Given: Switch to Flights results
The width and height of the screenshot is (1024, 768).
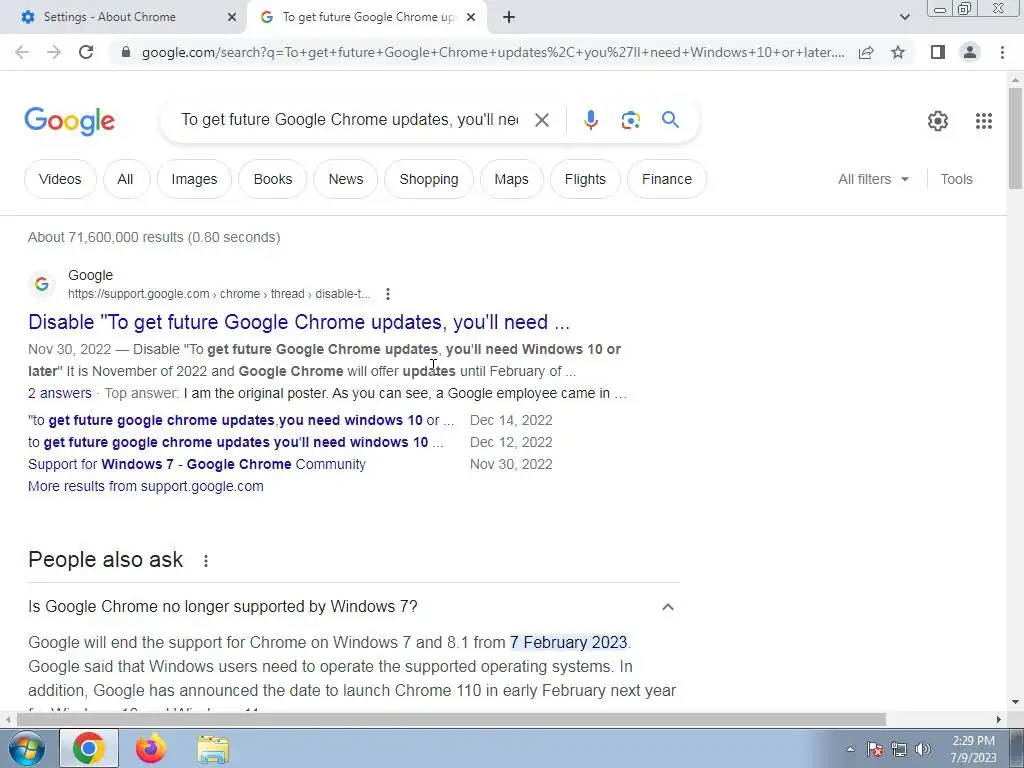Looking at the screenshot, I should (585, 179).
